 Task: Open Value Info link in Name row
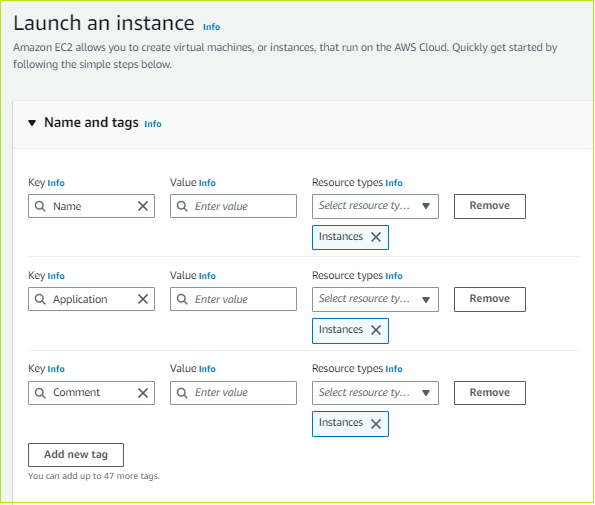tap(207, 183)
